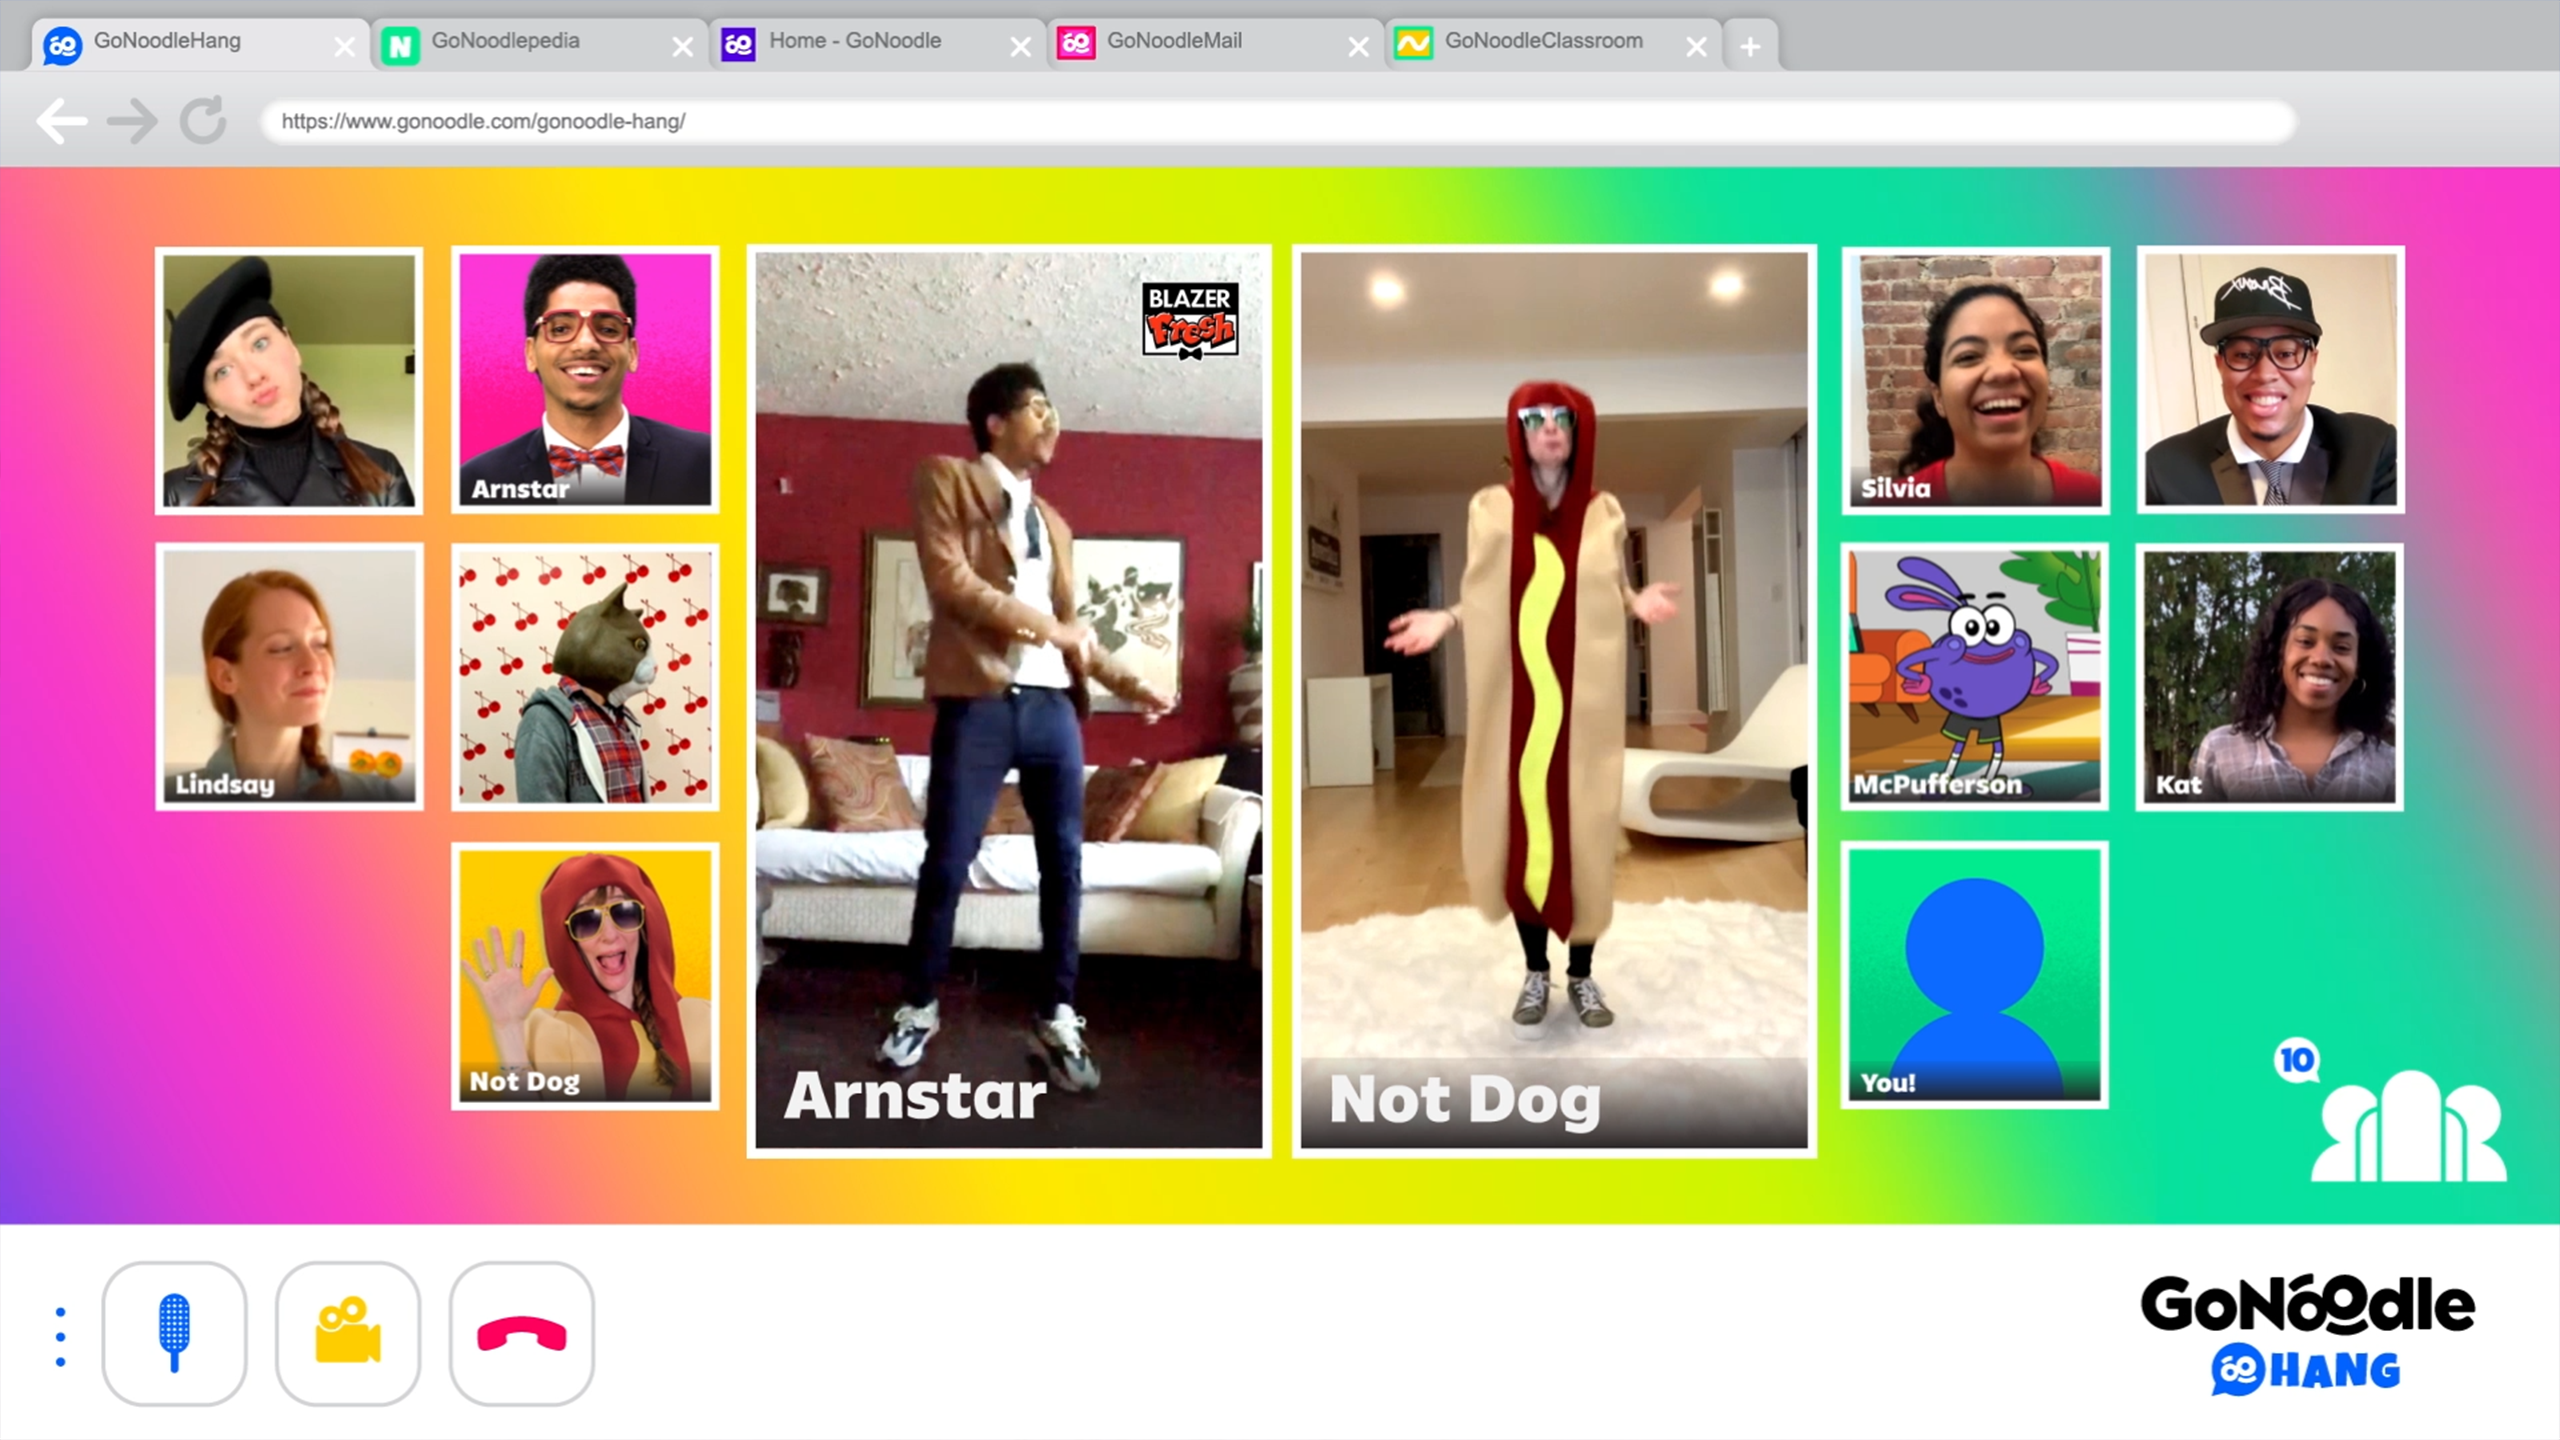Mute the blue microphone button
This screenshot has height=1440, width=2560.
click(x=174, y=1333)
